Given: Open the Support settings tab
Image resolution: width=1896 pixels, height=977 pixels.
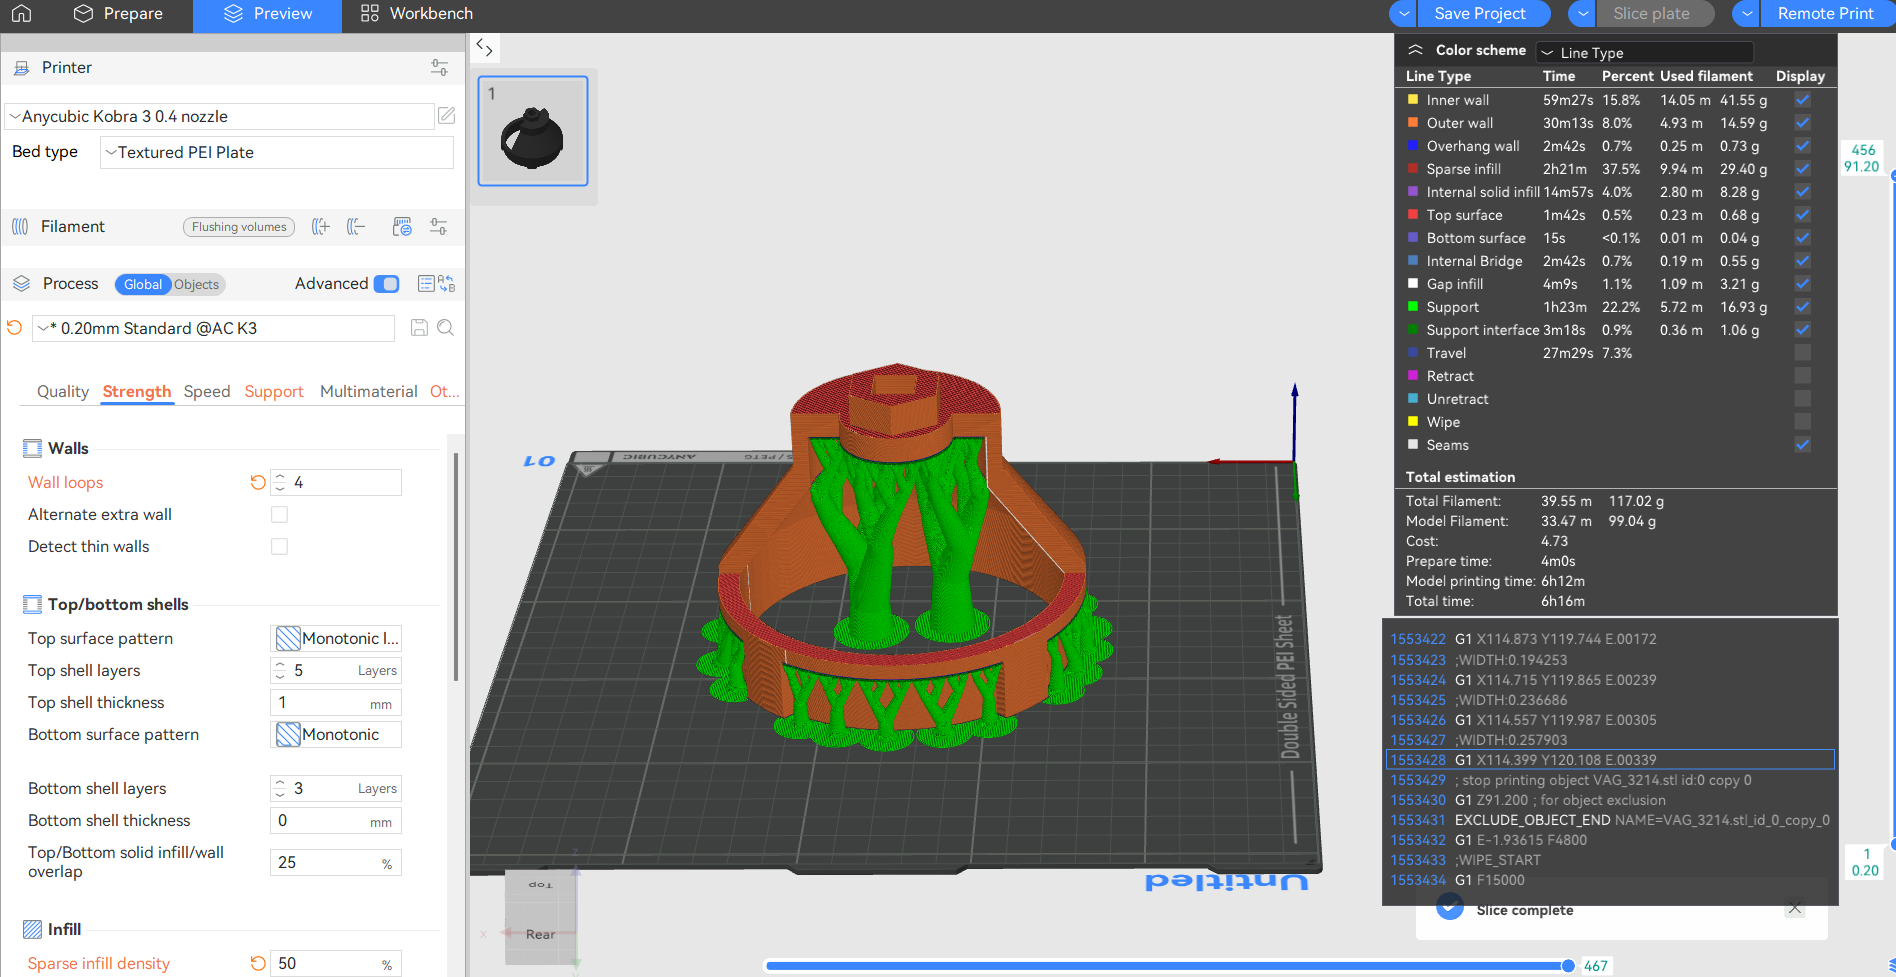Looking at the screenshot, I should [273, 392].
